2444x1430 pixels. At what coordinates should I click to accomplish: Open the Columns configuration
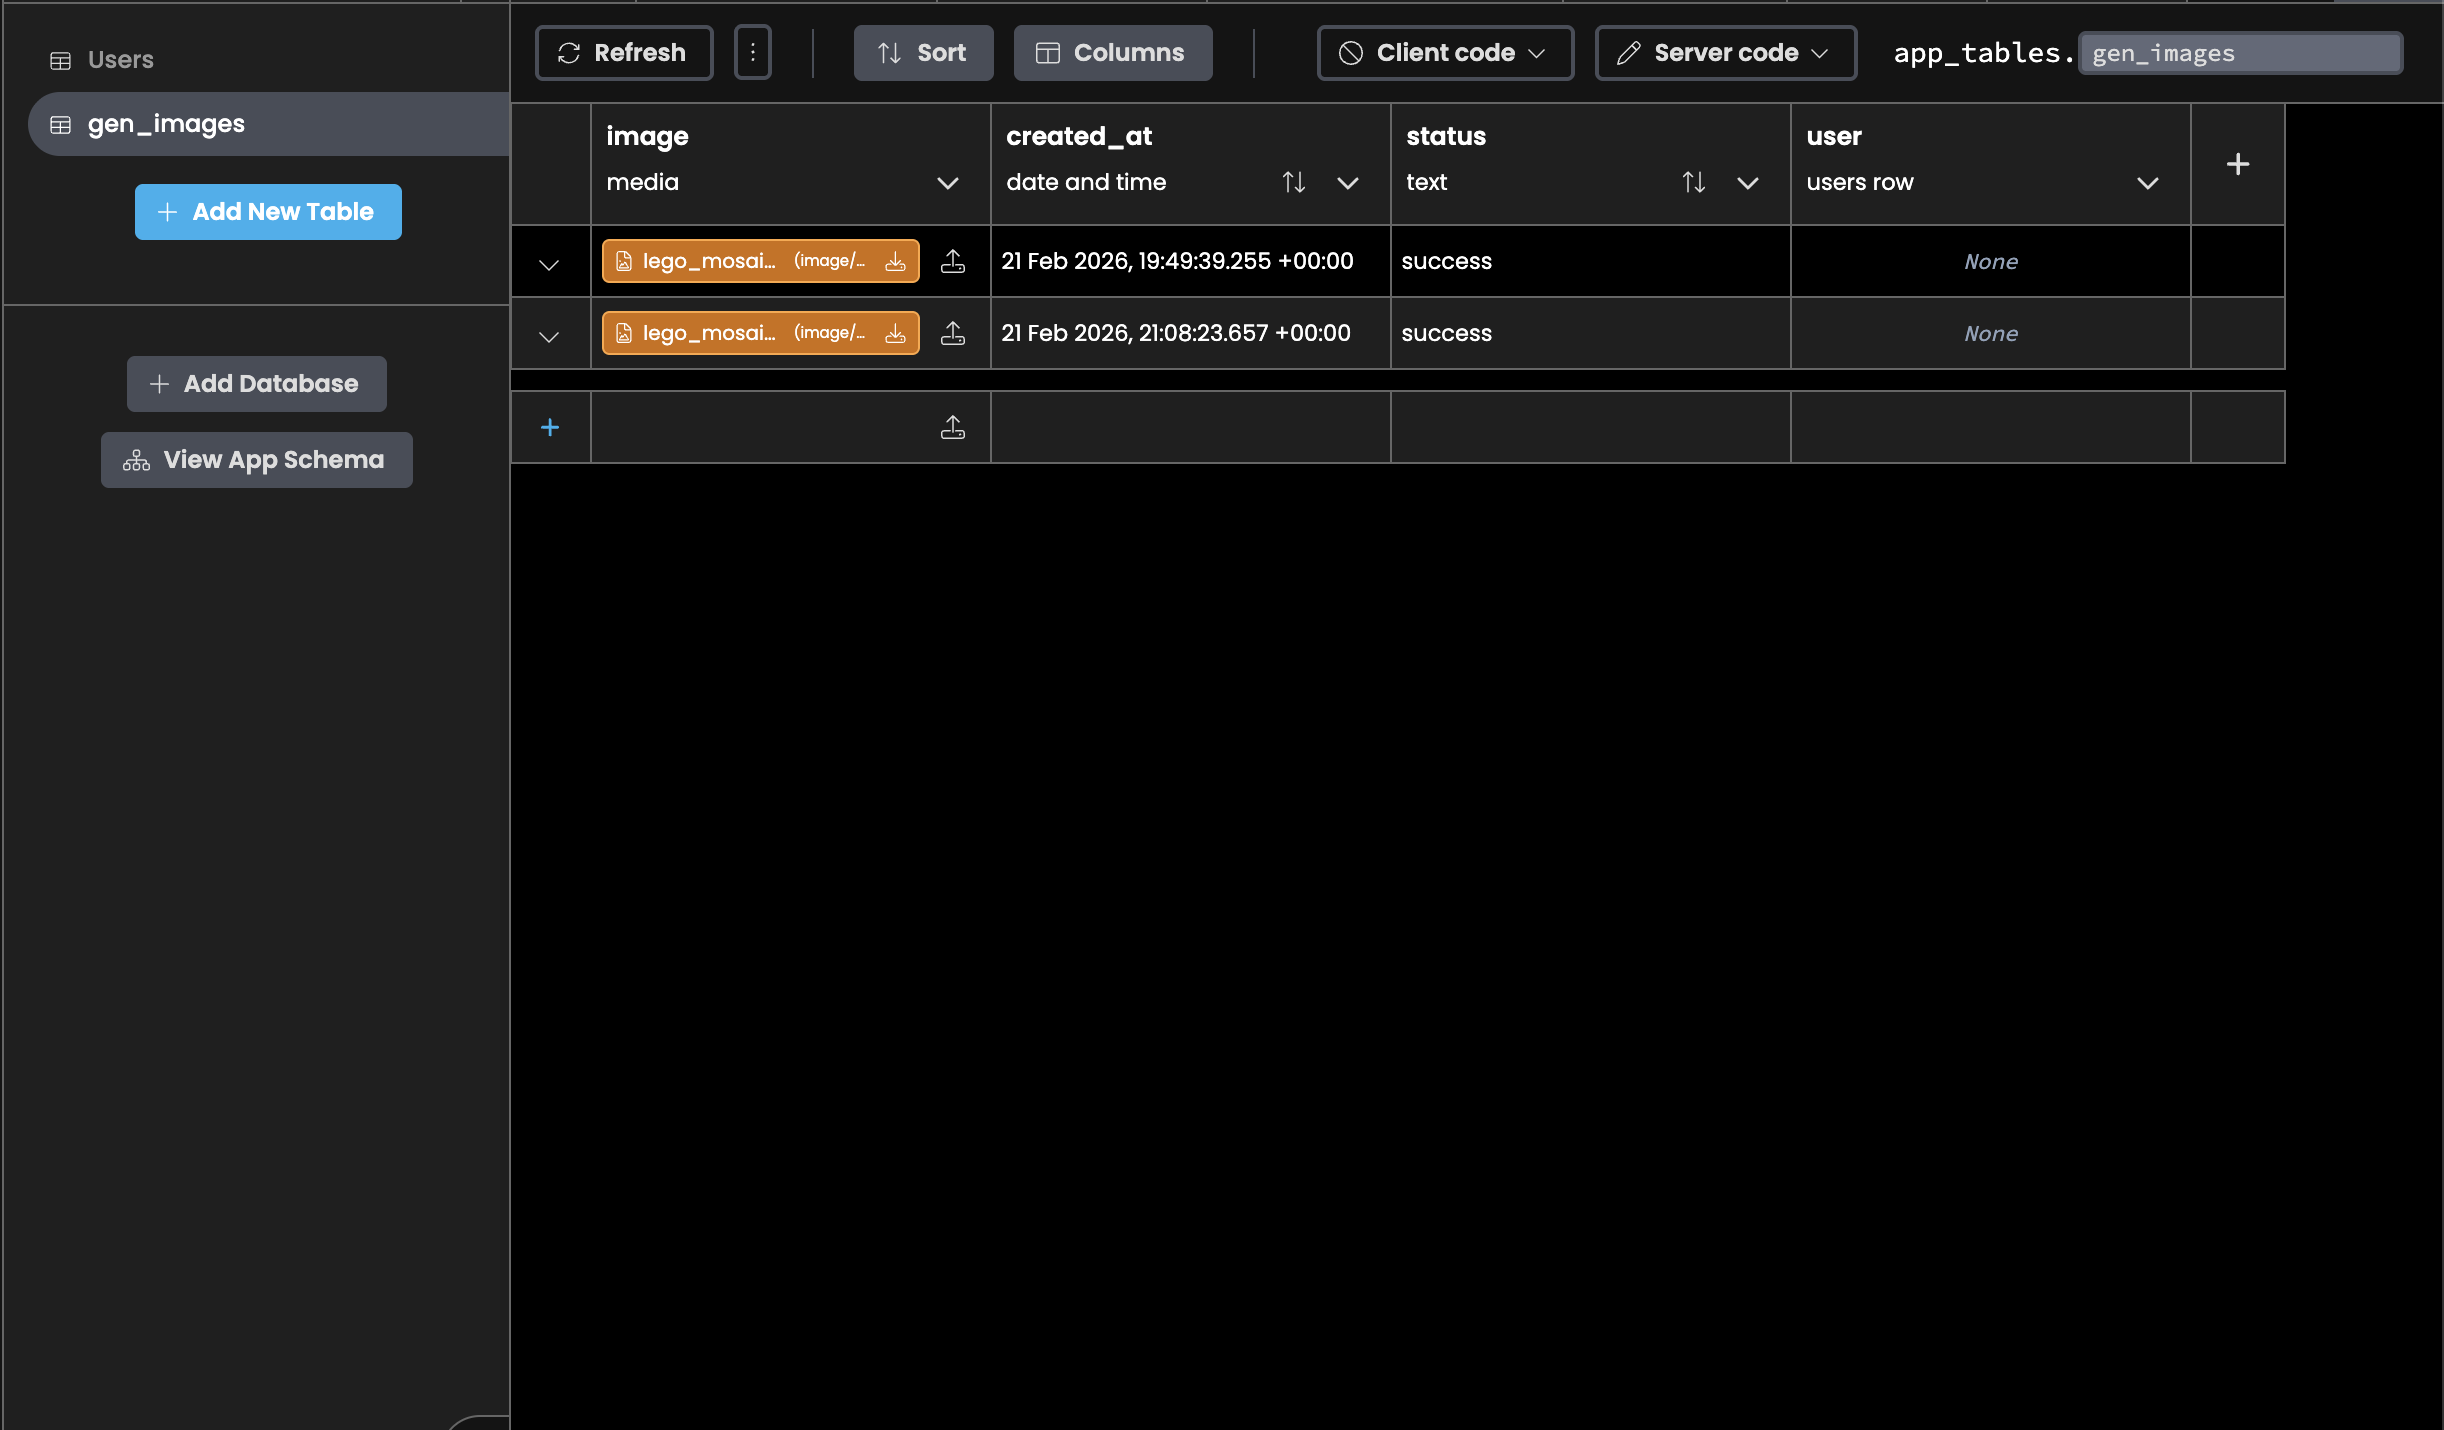1111,52
